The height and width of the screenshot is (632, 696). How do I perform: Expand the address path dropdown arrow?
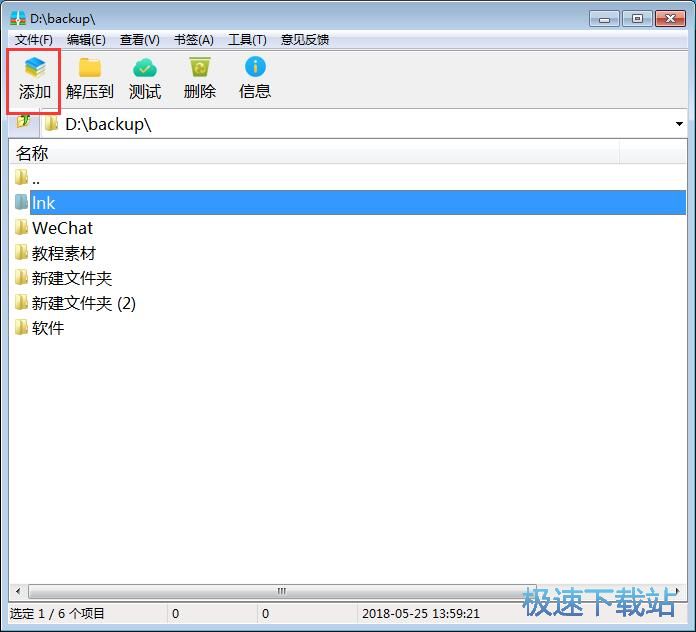tap(679, 124)
